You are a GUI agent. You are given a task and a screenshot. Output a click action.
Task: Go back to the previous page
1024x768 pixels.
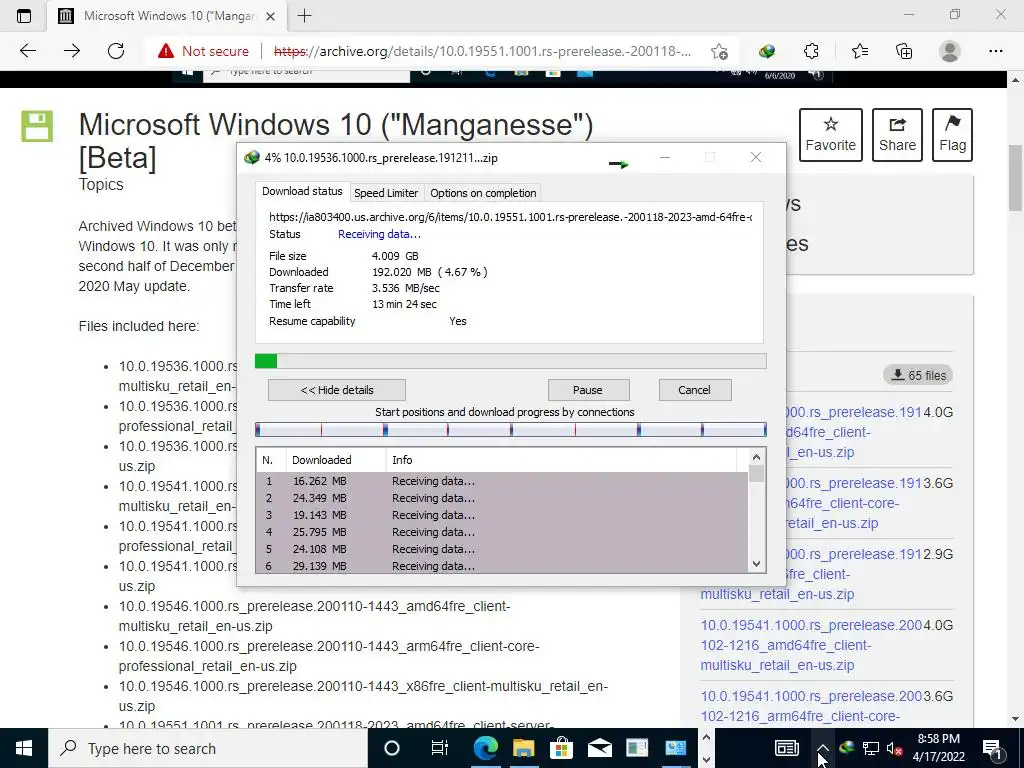[27, 51]
